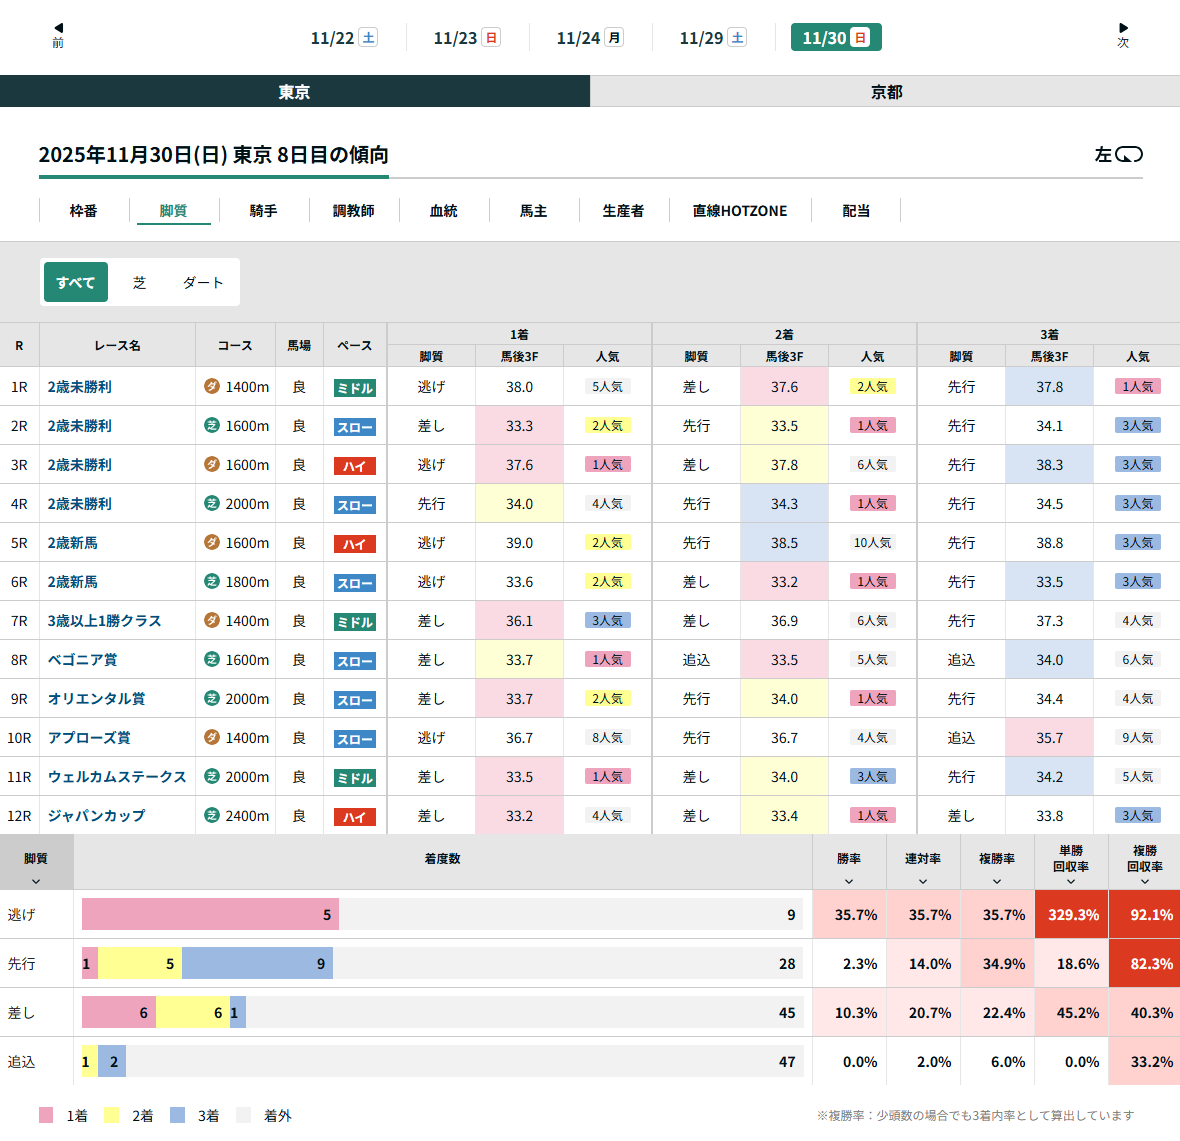Click the dirt course icon in the 1R row

click(212, 386)
